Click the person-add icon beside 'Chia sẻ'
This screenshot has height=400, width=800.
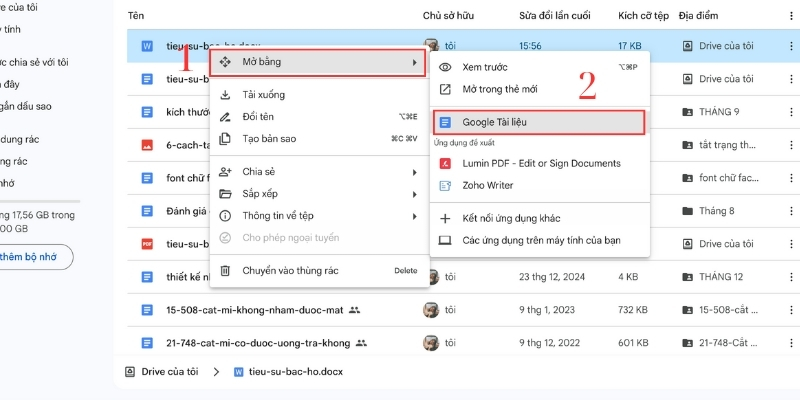[x=225, y=172]
